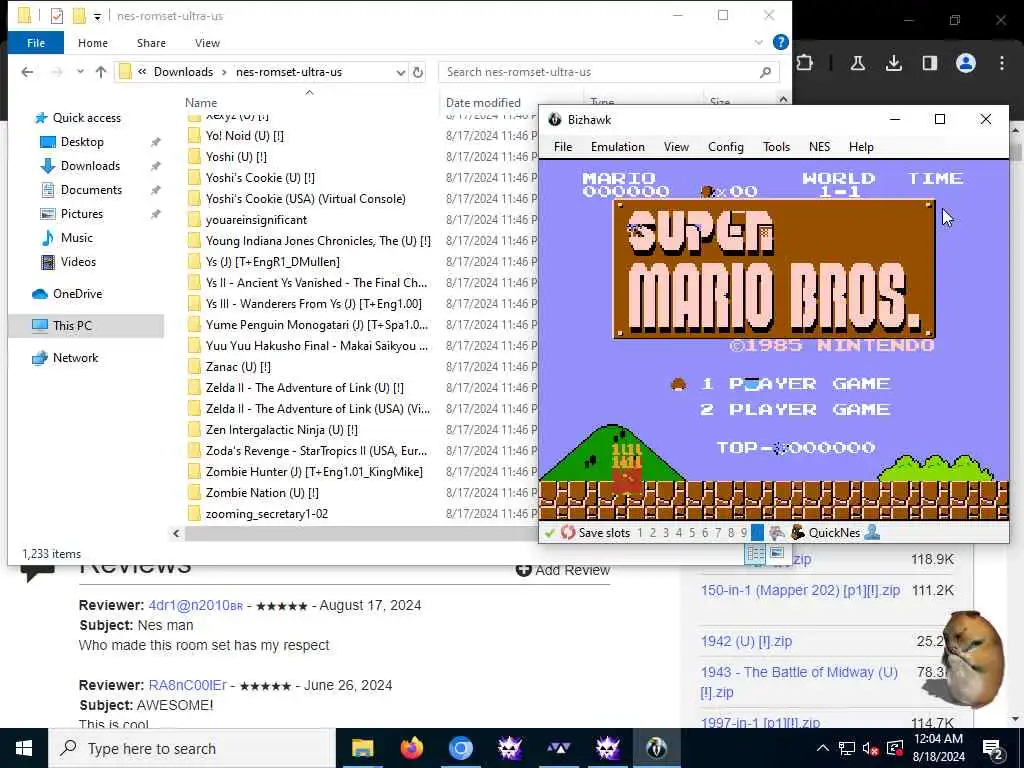
Task: Open browser extensions puzzle icon
Action: tap(805, 63)
